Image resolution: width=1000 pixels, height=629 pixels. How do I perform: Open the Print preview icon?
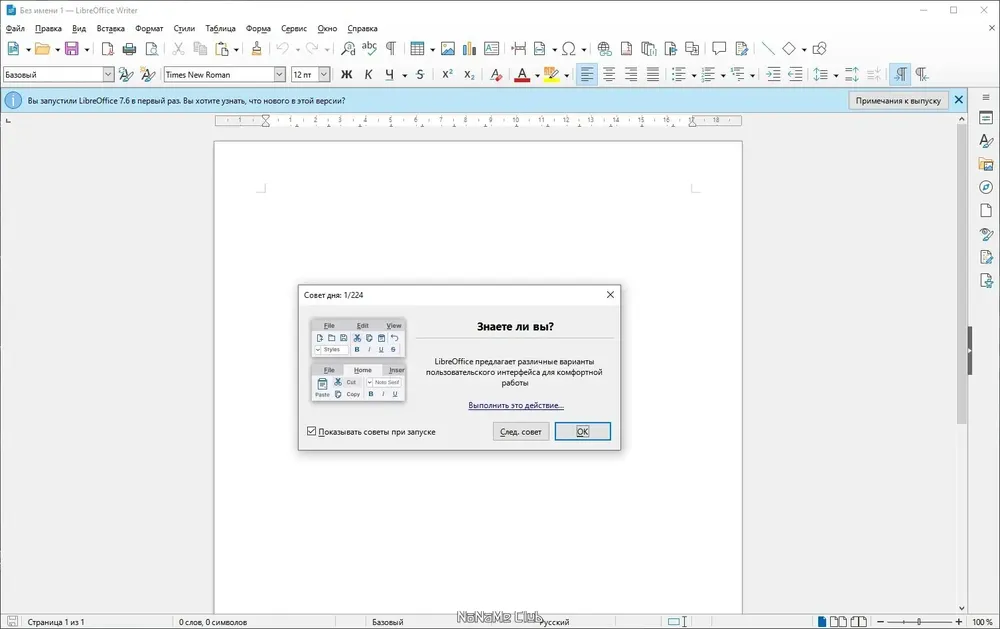pos(152,48)
